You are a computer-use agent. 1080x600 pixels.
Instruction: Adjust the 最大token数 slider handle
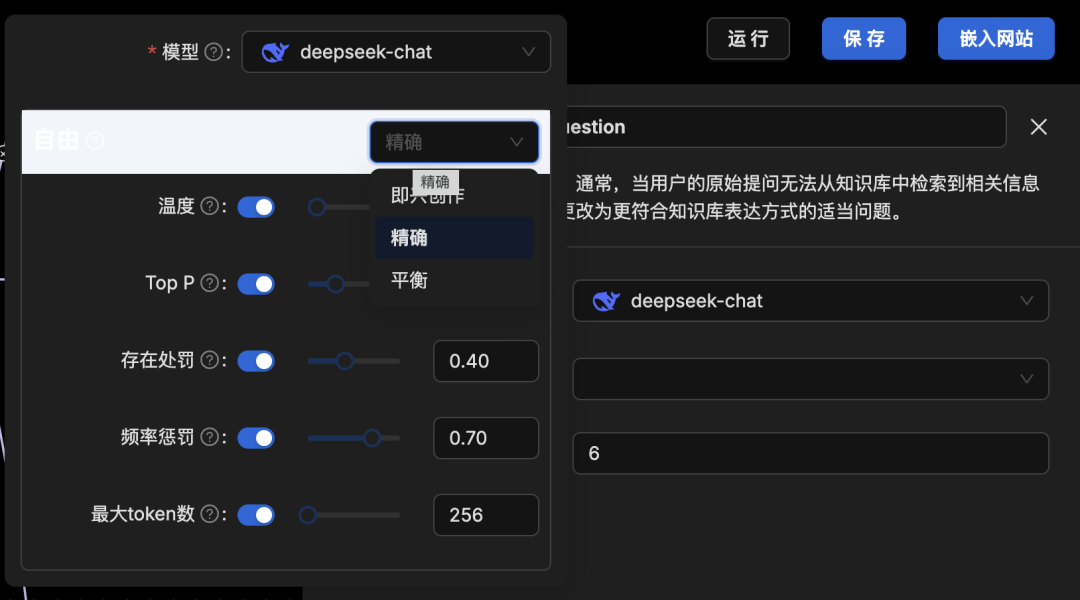pyautogui.click(x=308, y=515)
